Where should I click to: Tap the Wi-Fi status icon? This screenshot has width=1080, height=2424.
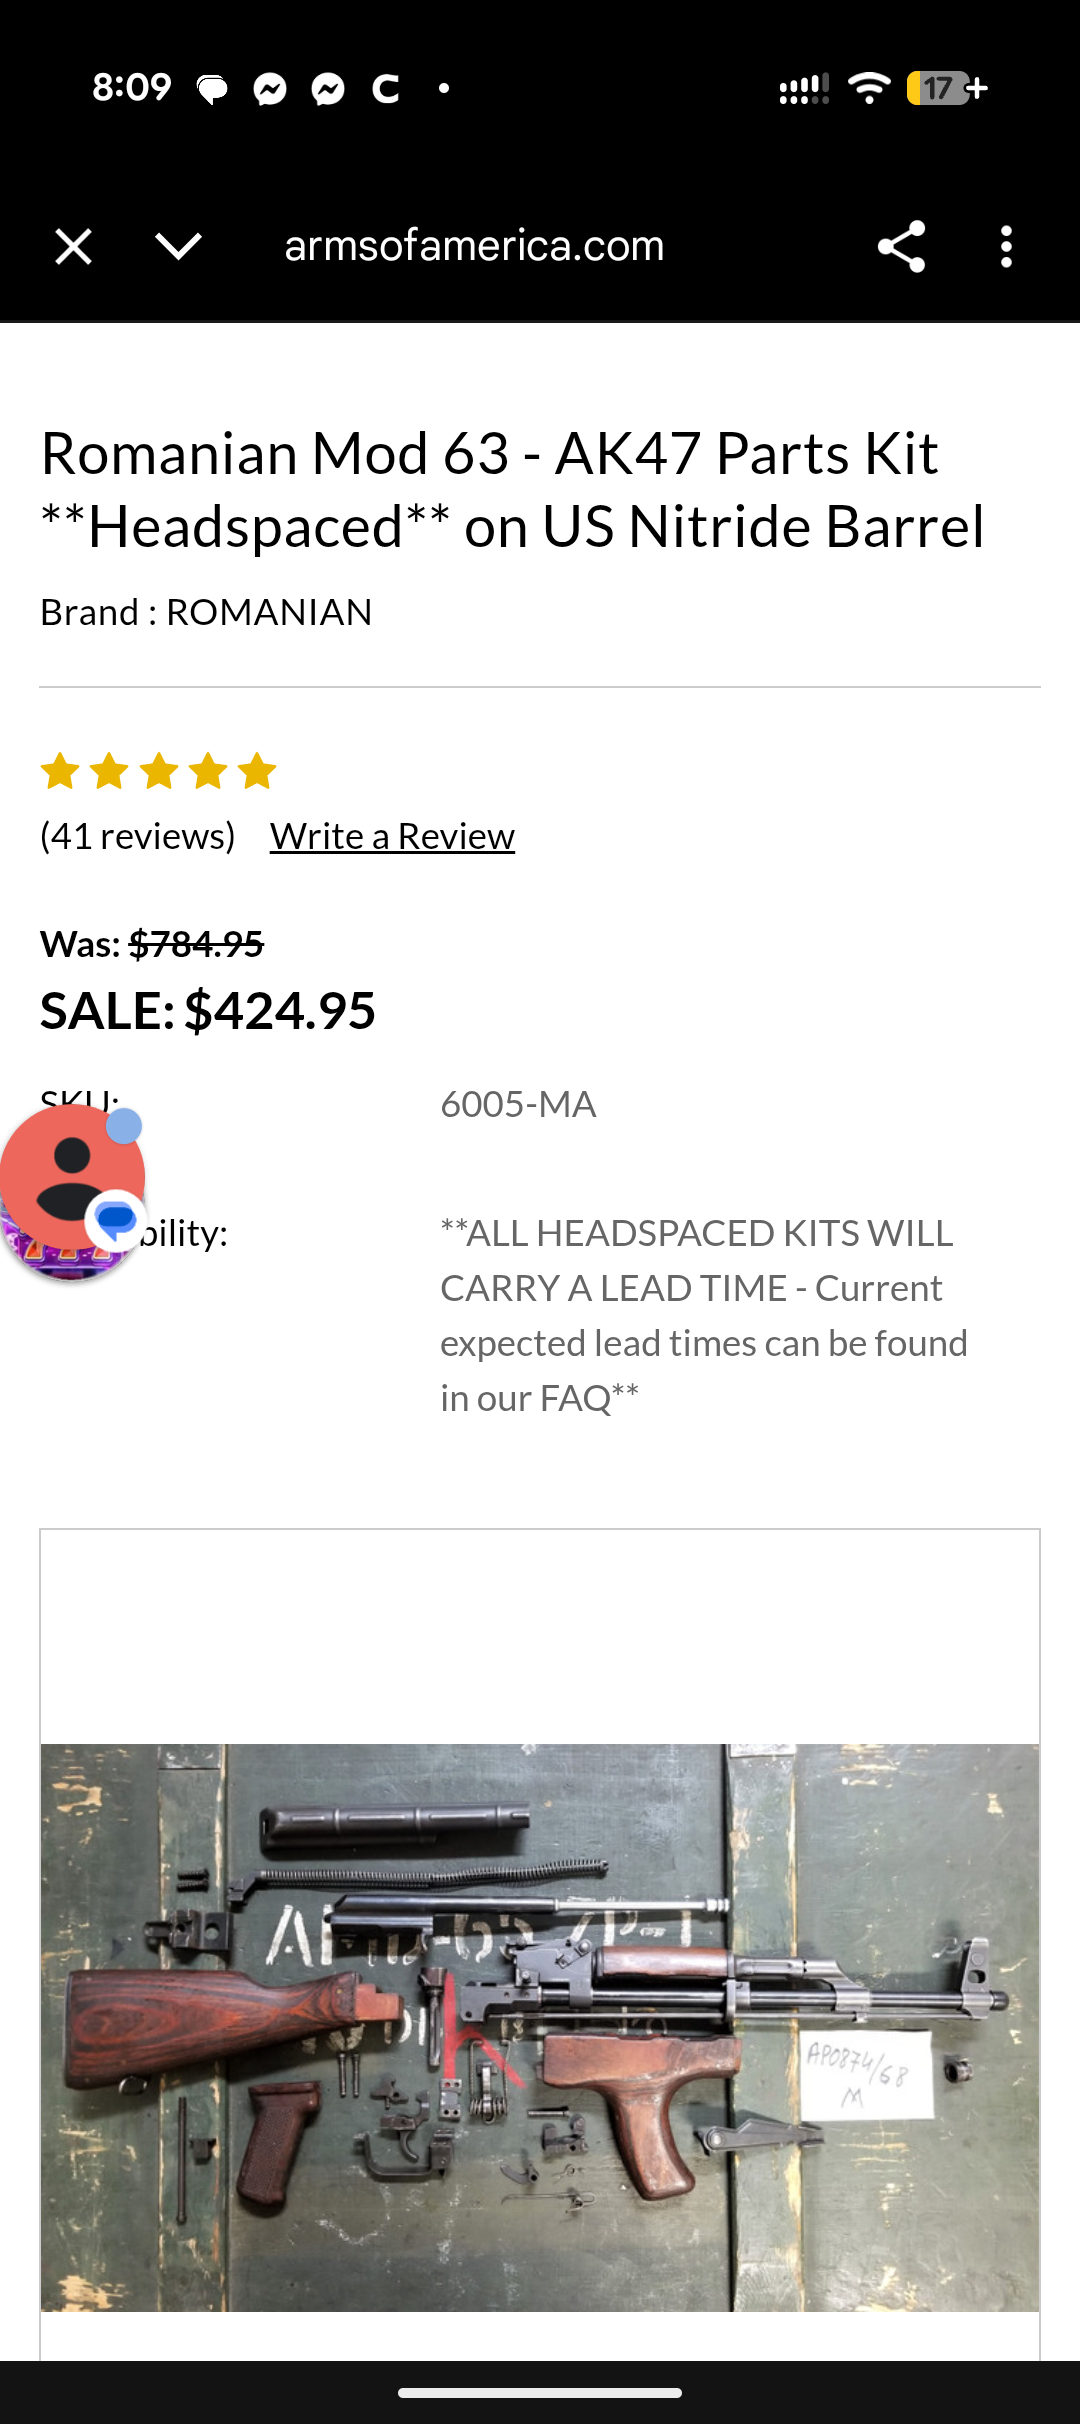tap(869, 88)
